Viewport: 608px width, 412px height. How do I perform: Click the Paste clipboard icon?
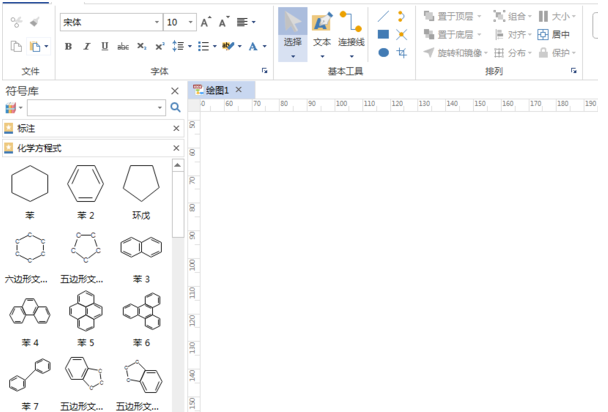35,47
